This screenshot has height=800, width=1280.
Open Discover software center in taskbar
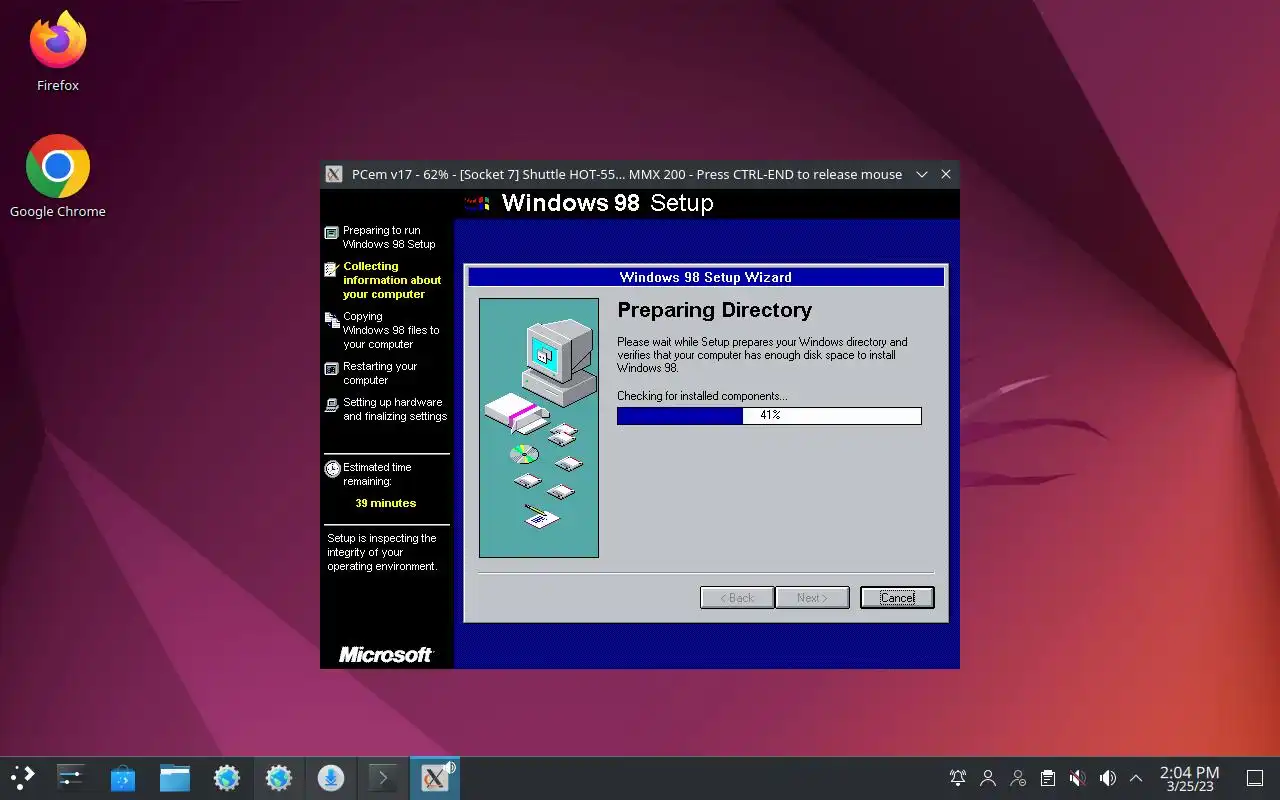click(123, 777)
